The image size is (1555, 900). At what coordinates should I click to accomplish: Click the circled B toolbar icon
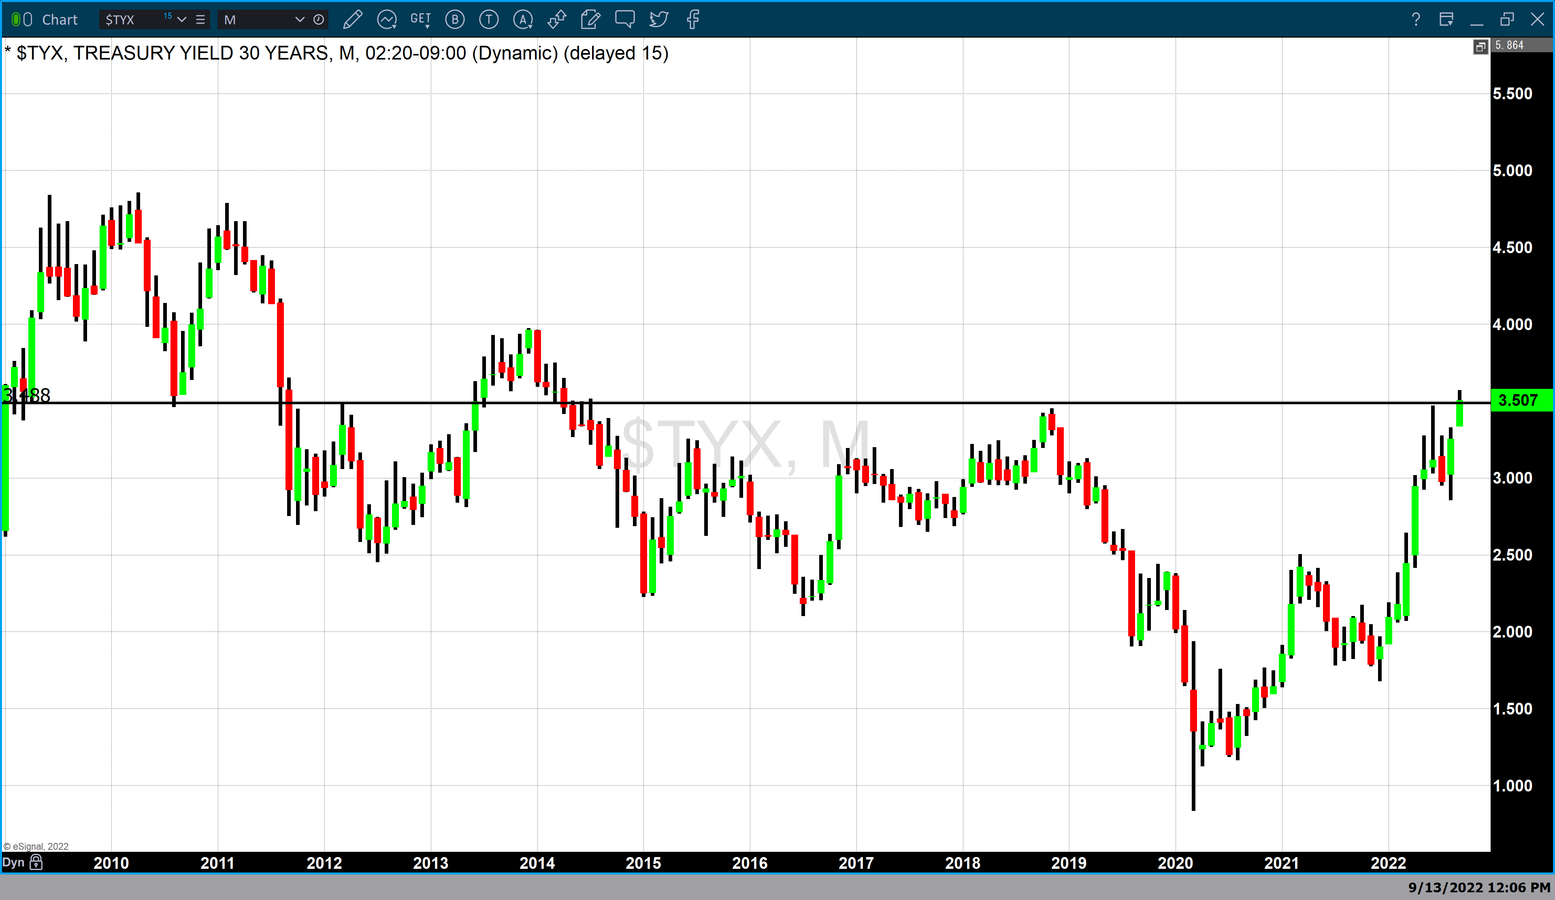coord(455,19)
